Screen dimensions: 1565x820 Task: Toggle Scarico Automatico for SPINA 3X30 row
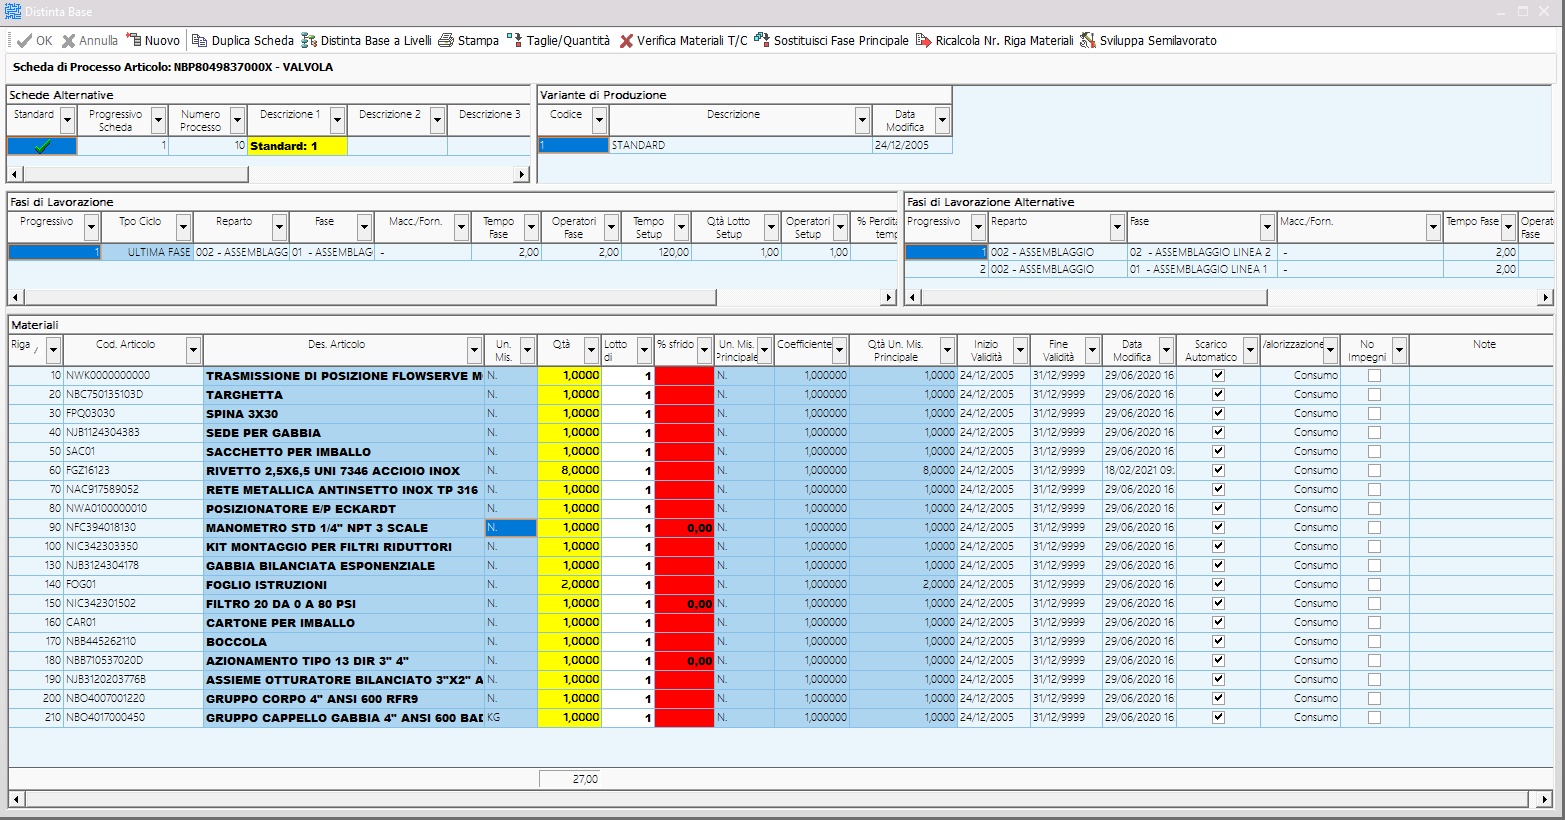[x=1218, y=413]
